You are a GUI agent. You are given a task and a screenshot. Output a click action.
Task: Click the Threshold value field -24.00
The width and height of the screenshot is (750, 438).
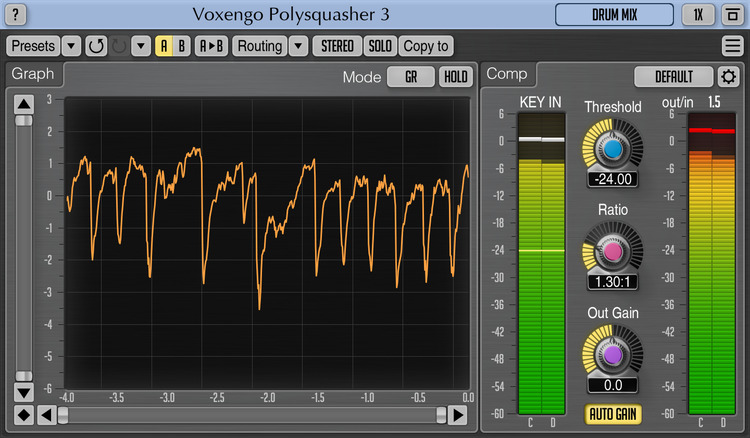pos(613,179)
